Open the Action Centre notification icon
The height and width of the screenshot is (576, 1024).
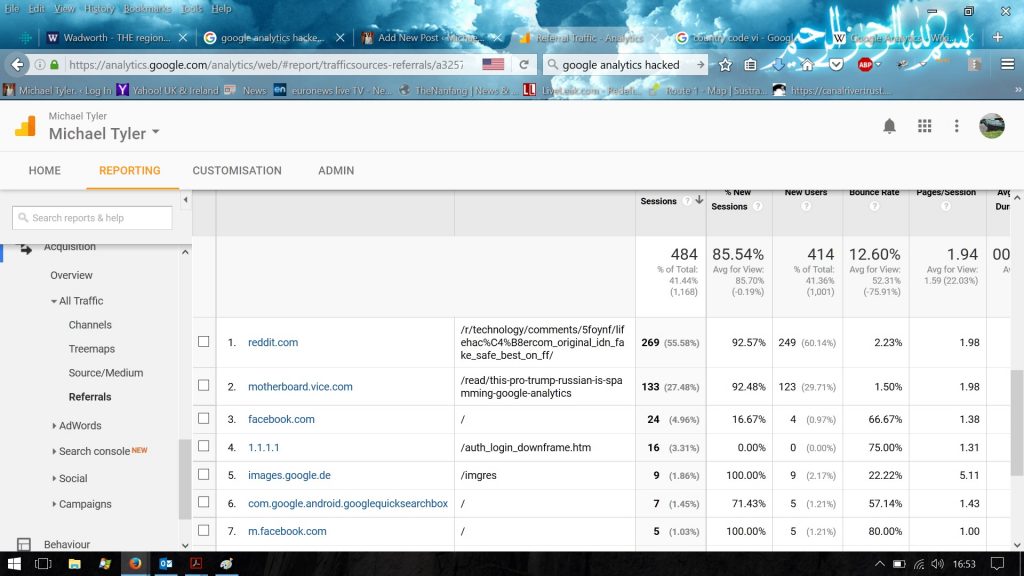click(997, 564)
